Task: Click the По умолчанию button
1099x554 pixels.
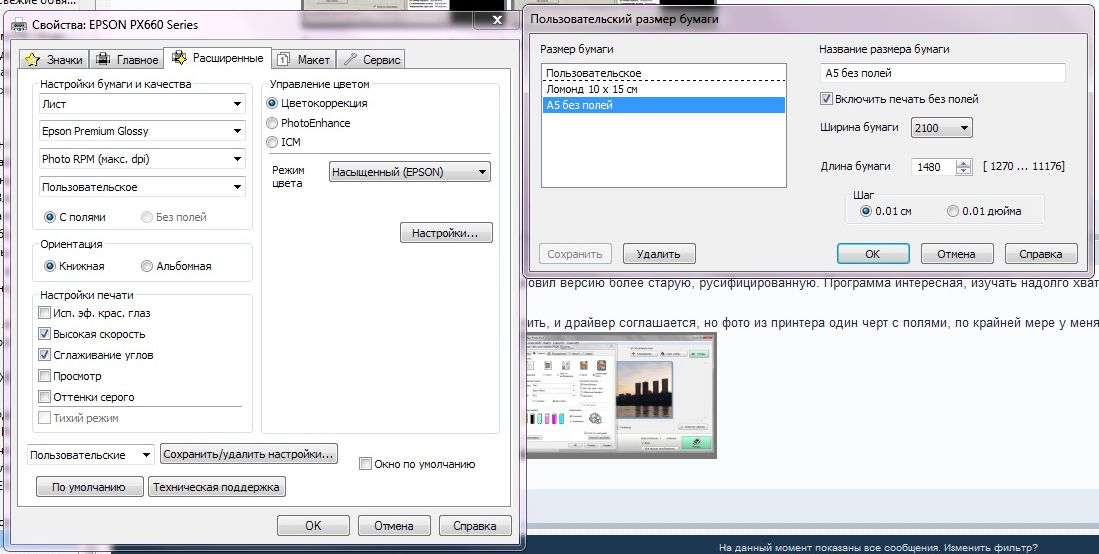Action: click(89, 487)
